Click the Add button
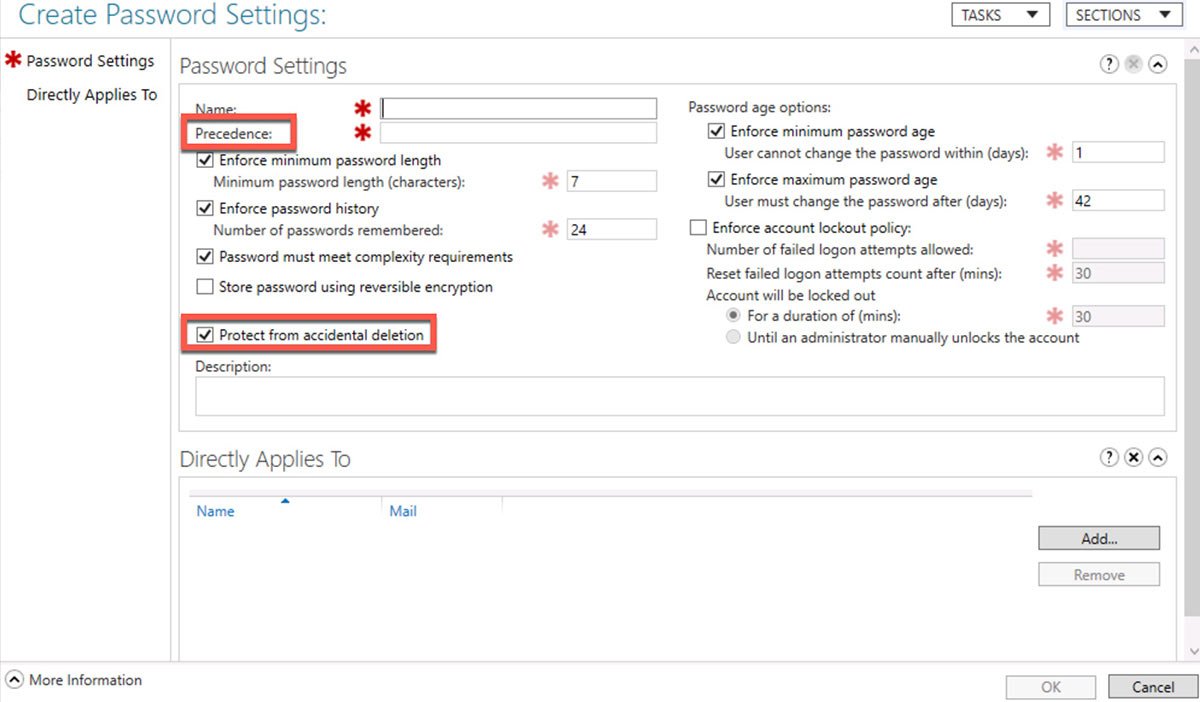1200x702 pixels. [x=1098, y=538]
